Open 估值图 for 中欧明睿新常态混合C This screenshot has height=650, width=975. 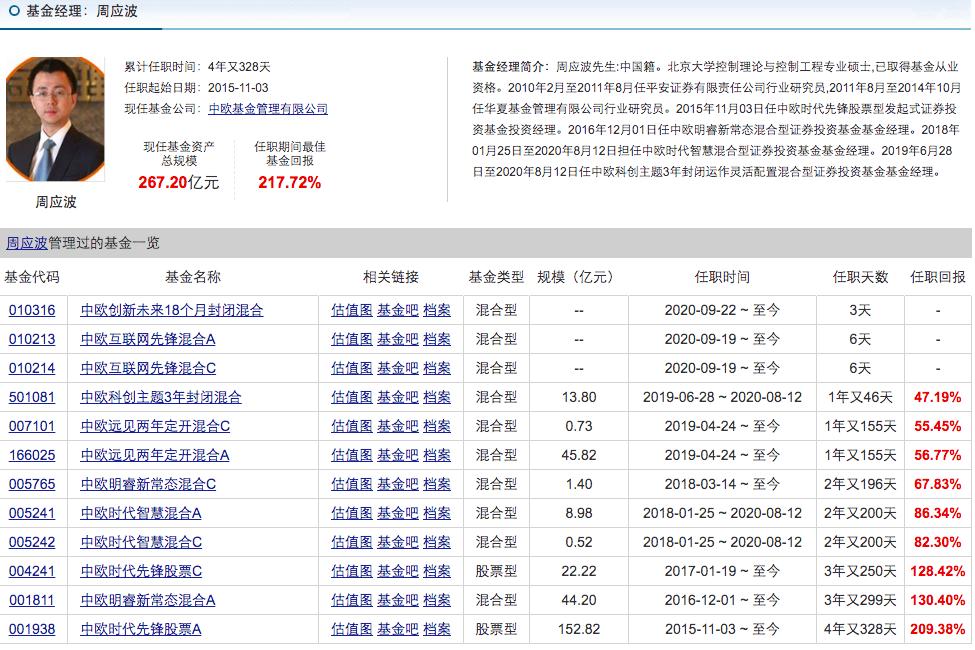pos(352,484)
